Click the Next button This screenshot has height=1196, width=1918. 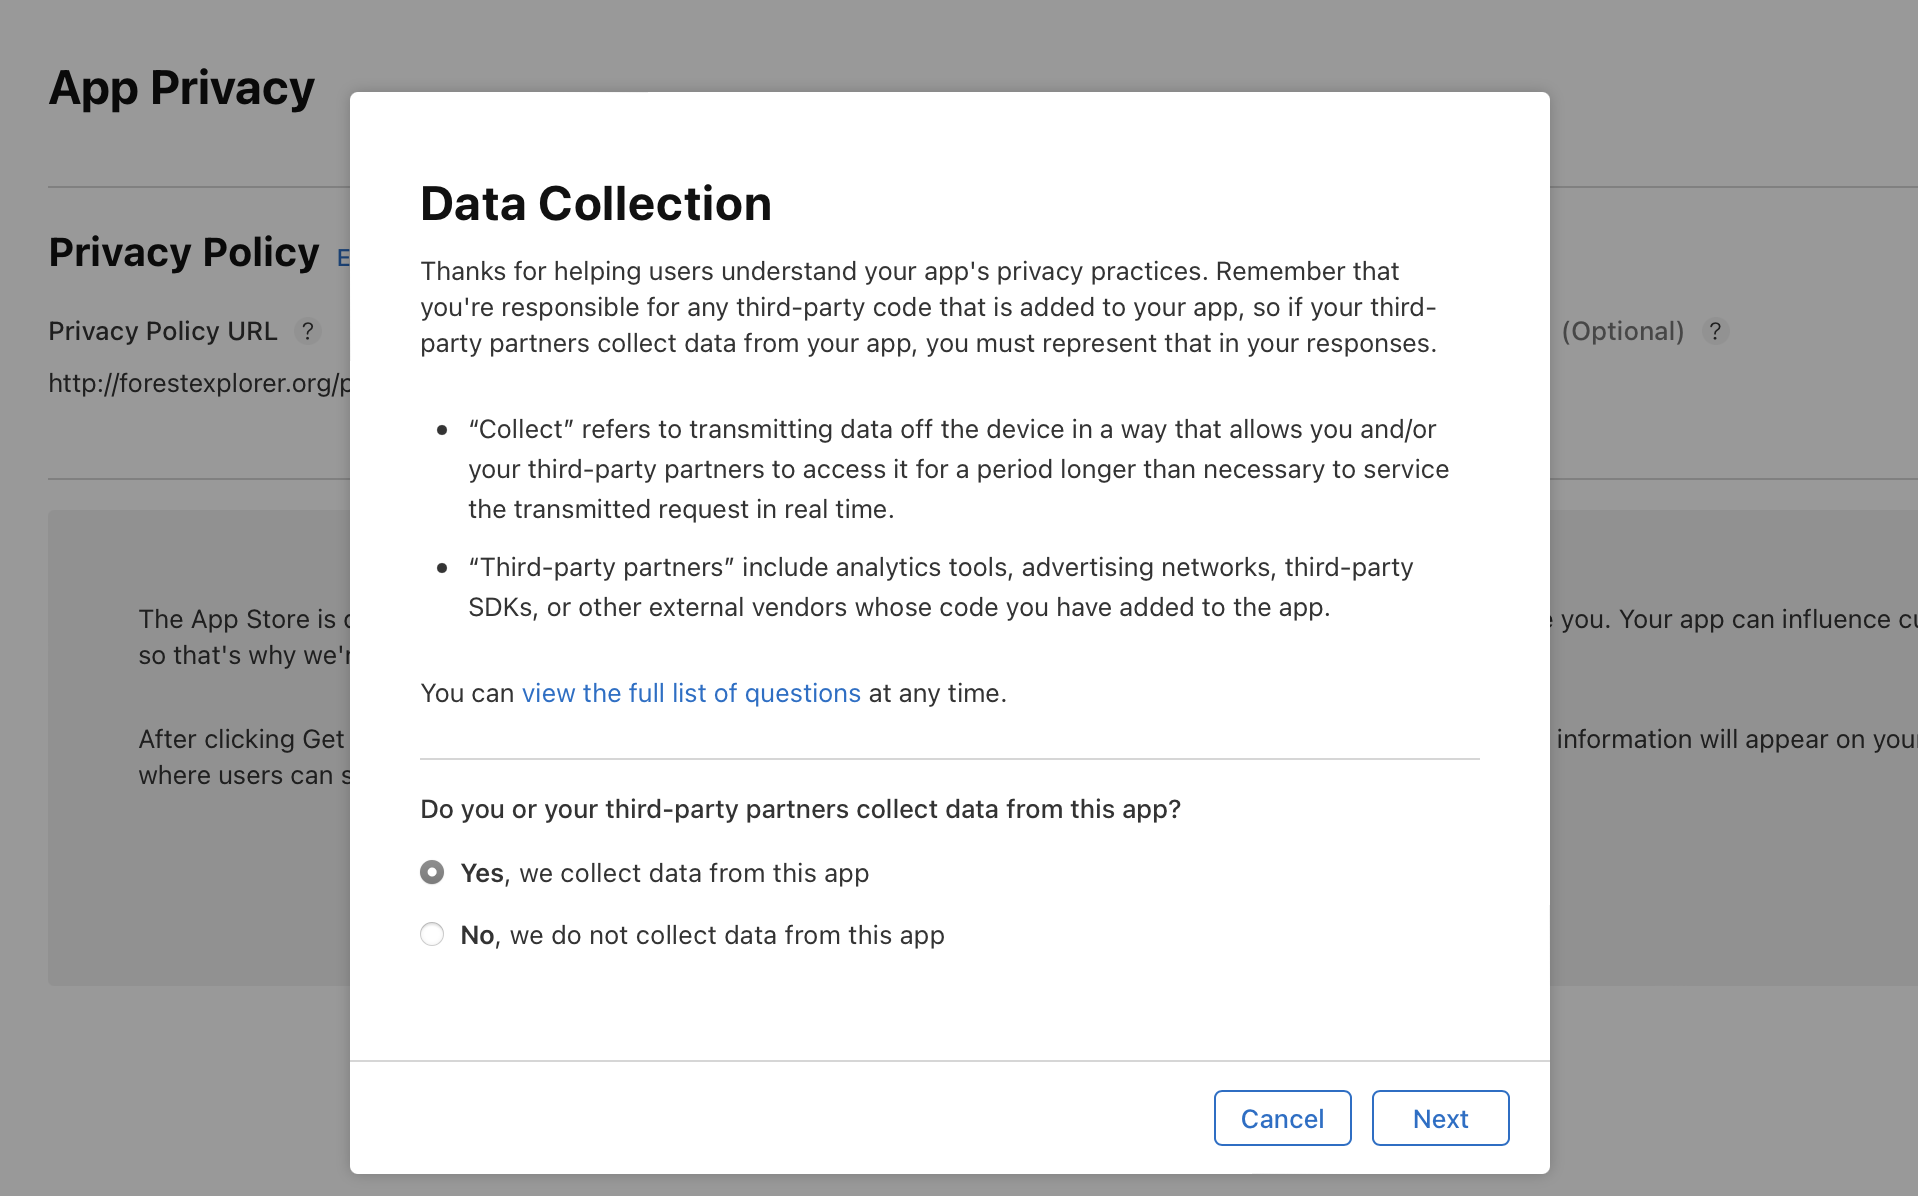[1440, 1118]
